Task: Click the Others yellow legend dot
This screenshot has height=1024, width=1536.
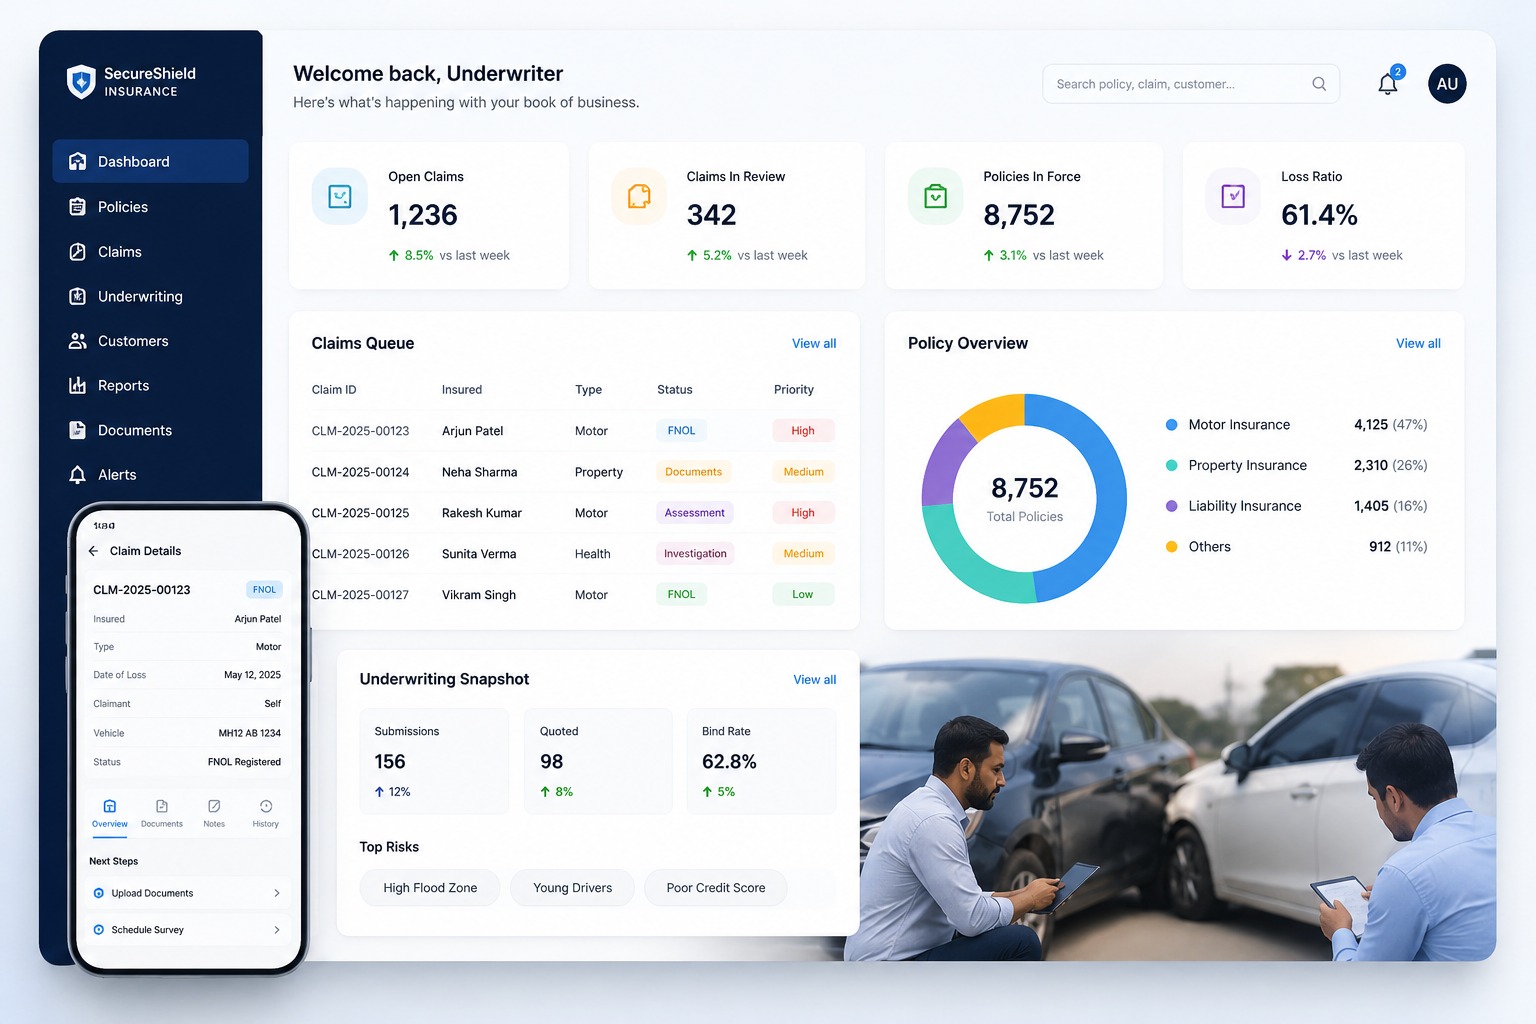Action: pos(1171,547)
